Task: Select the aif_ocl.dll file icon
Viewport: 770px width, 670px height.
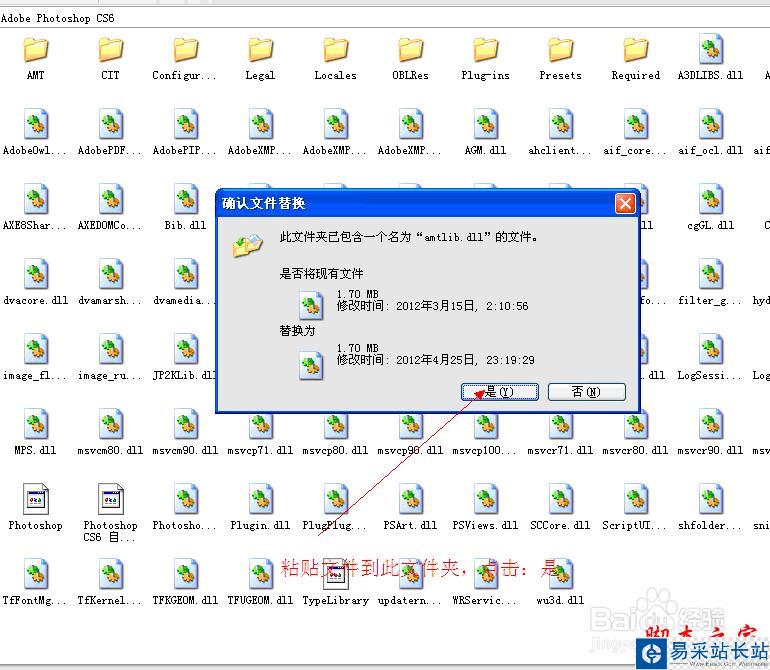Action: pyautogui.click(x=711, y=124)
